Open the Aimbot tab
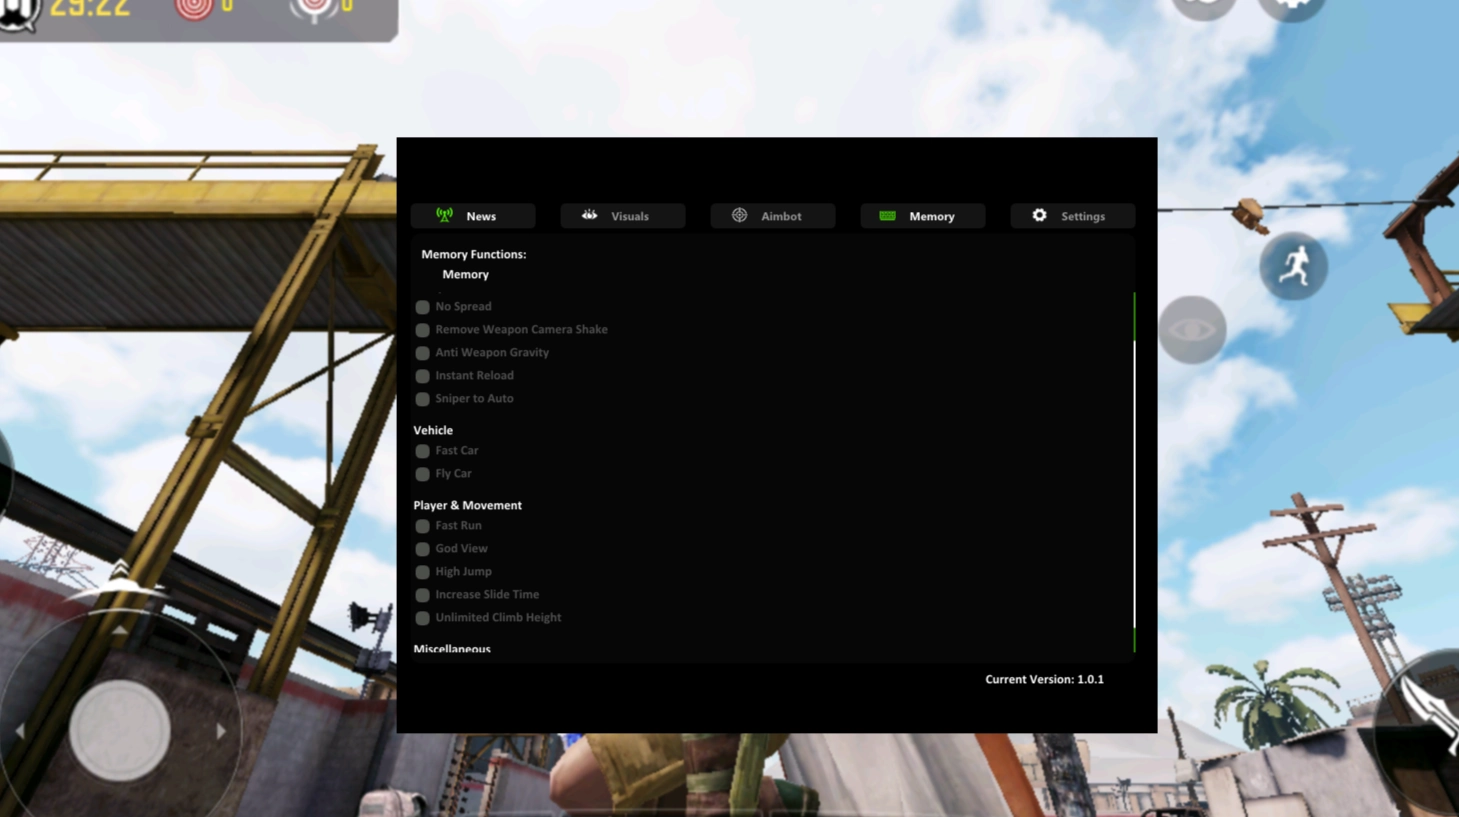This screenshot has height=817, width=1459. pyautogui.click(x=773, y=216)
